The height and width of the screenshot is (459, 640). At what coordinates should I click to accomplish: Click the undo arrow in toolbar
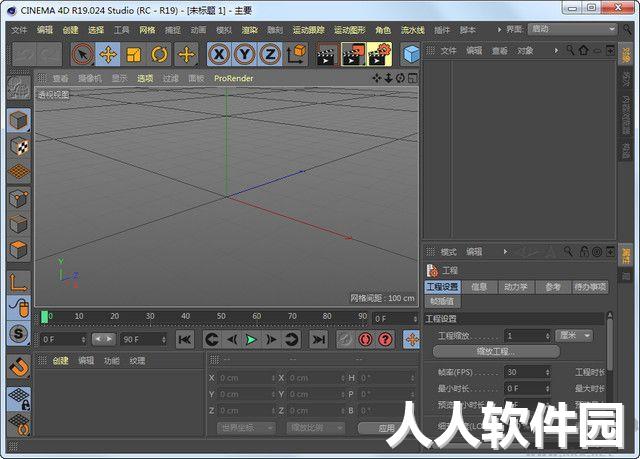tap(24, 54)
